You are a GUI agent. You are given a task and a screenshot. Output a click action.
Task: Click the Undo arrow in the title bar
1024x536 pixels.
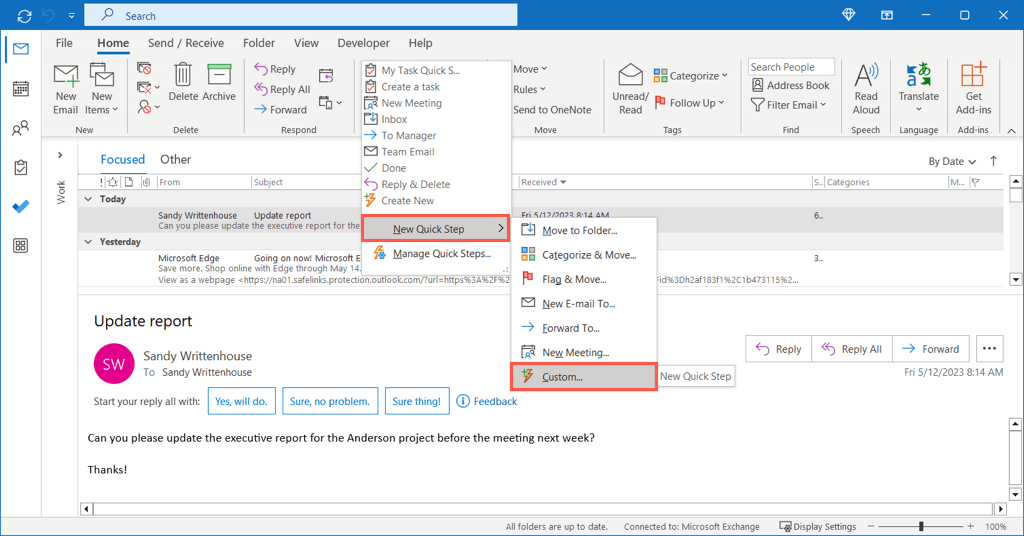coord(48,16)
